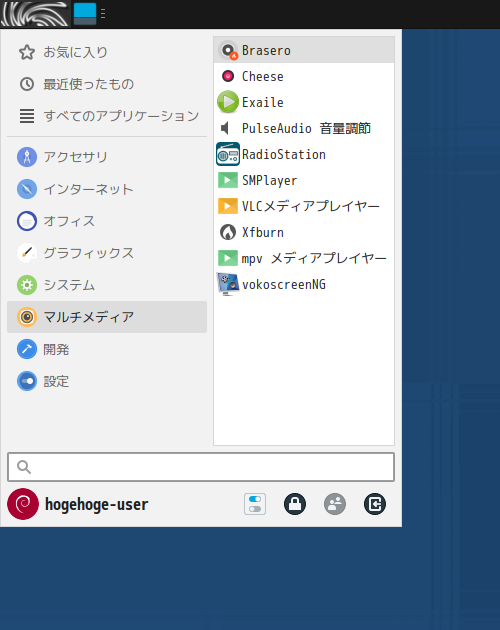Open the settings manager toggle icon
Screen dimensions: 500x630
click(255, 504)
